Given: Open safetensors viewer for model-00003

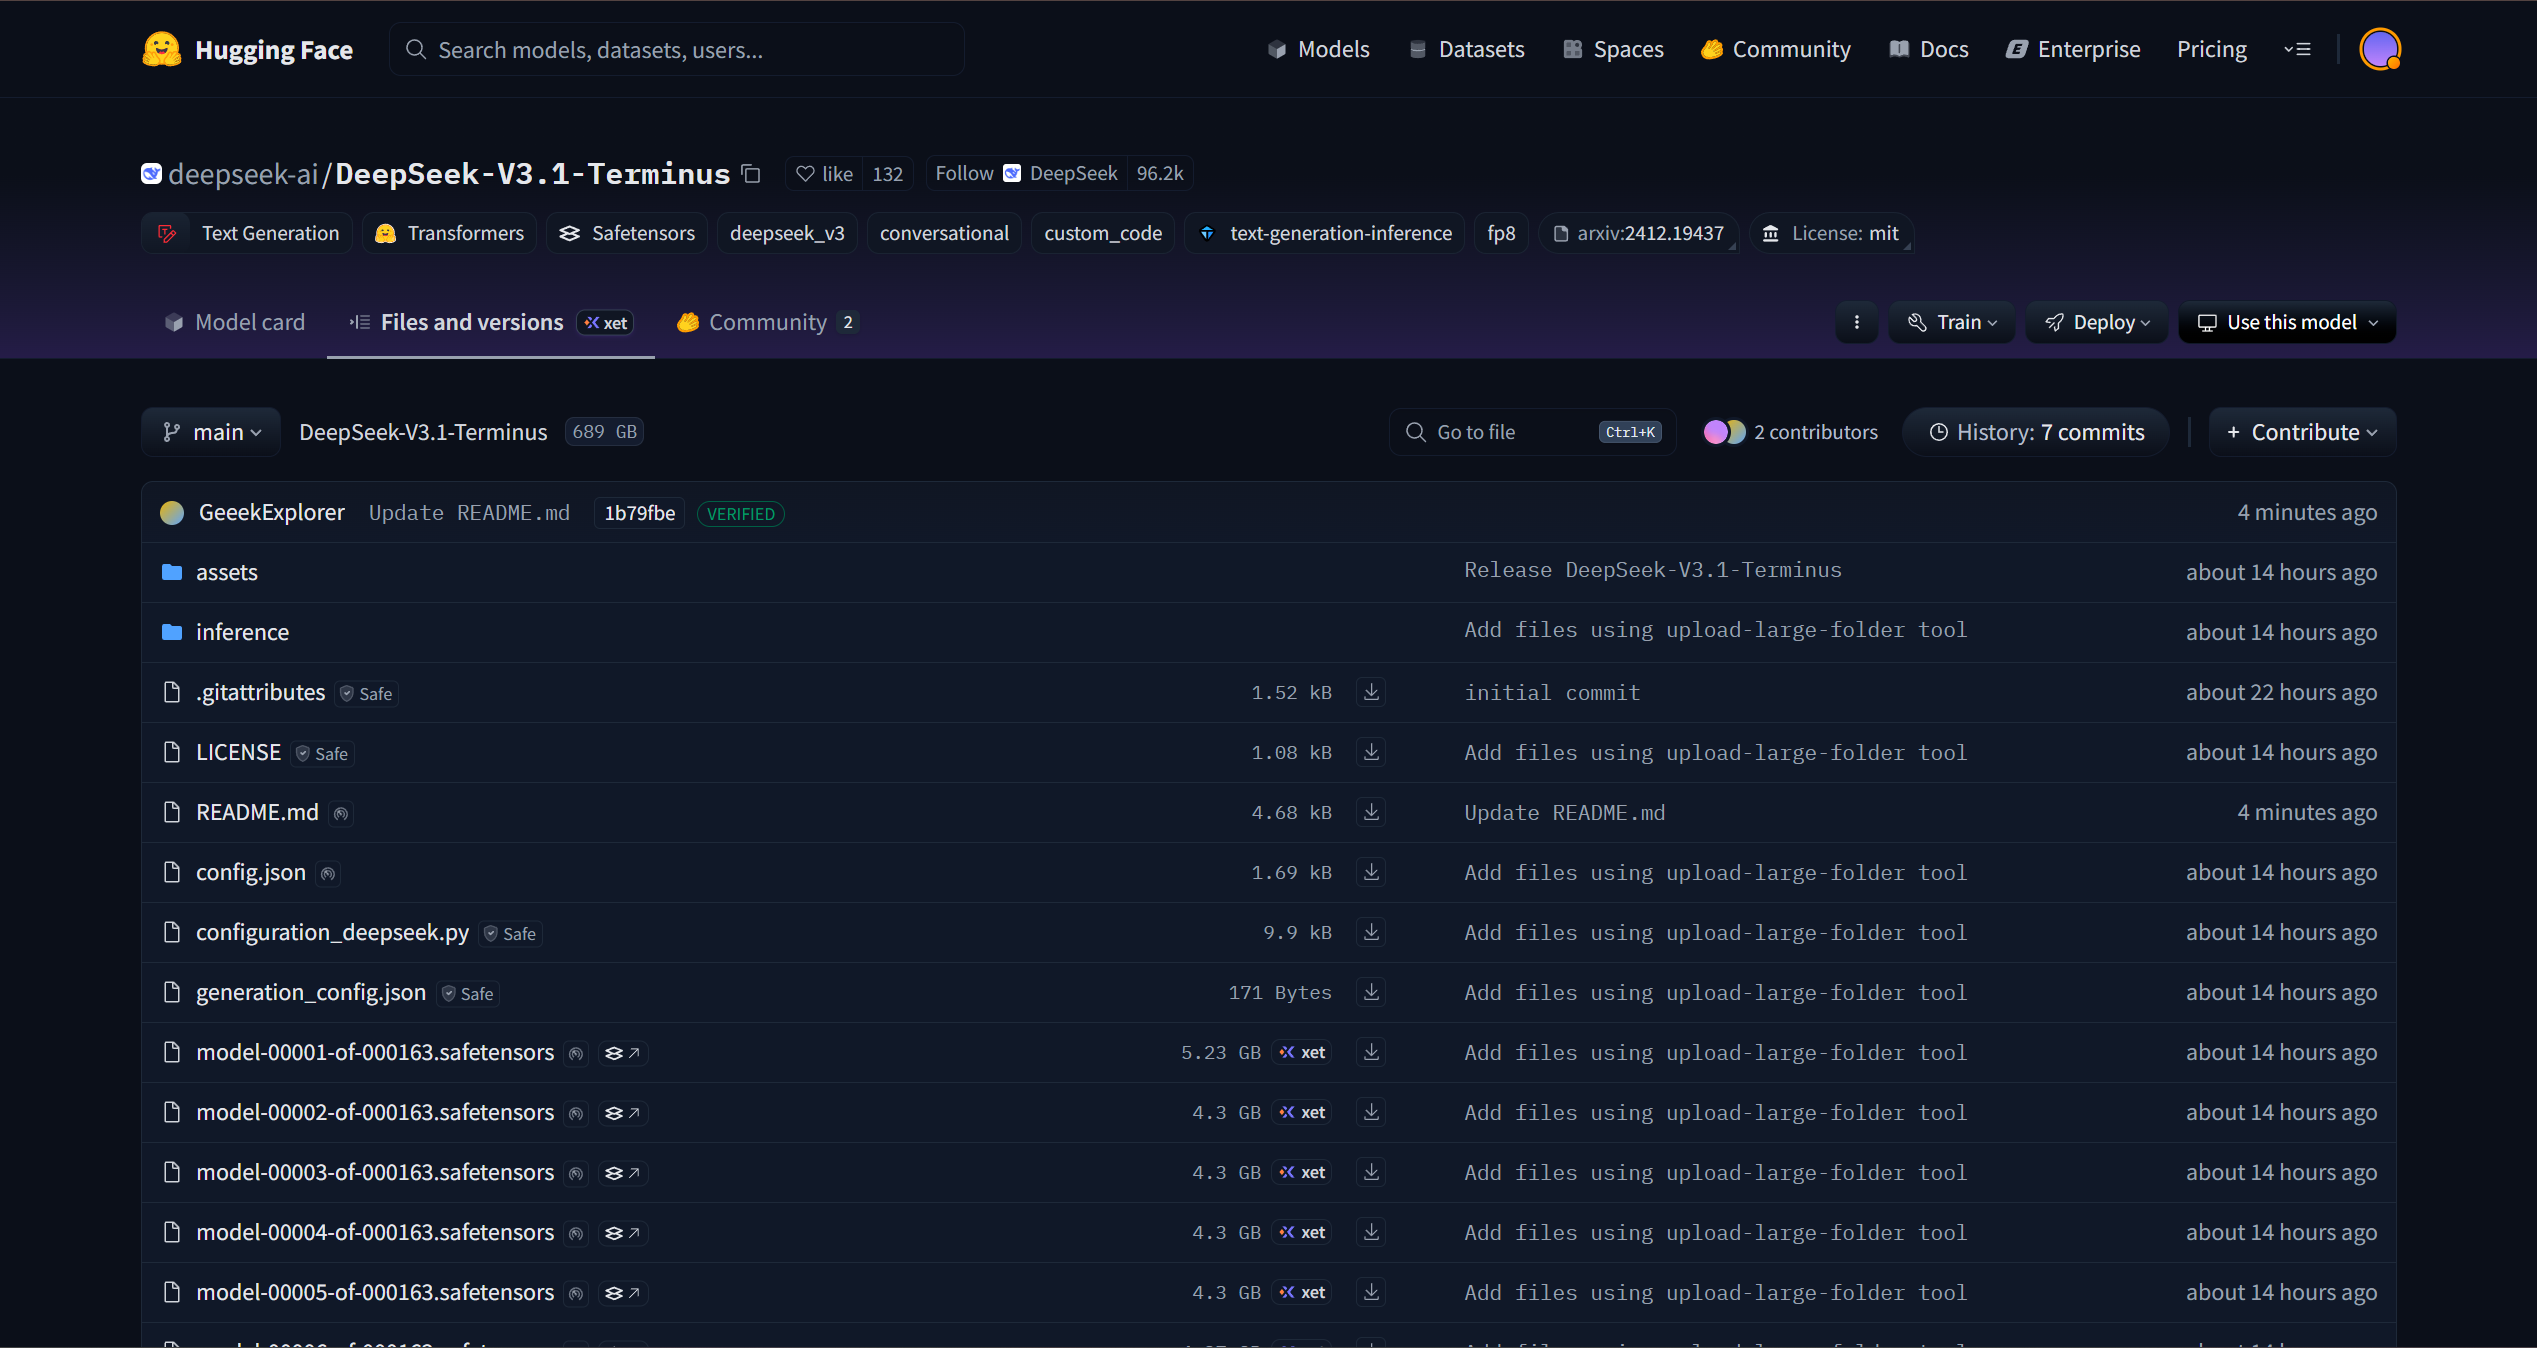Looking at the screenshot, I should [x=623, y=1173].
